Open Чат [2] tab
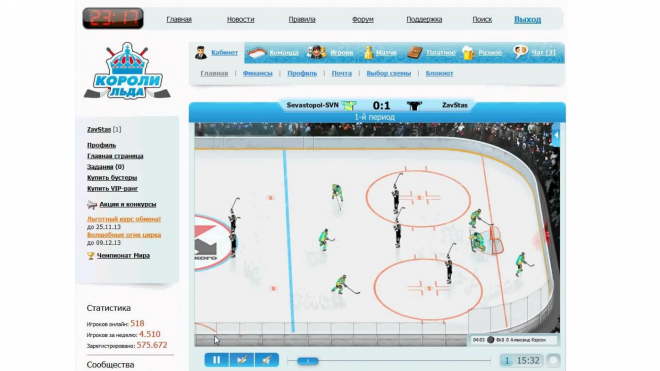 click(543, 53)
